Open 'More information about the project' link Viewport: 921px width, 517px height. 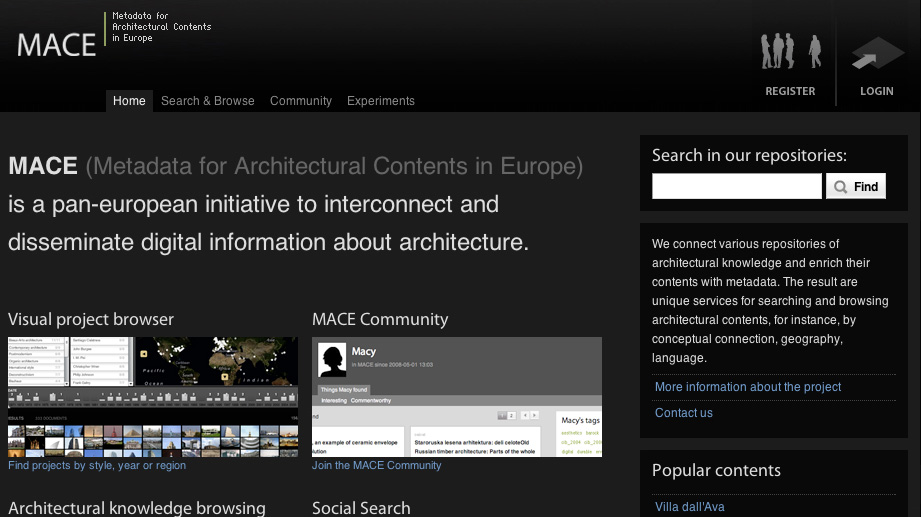click(747, 387)
